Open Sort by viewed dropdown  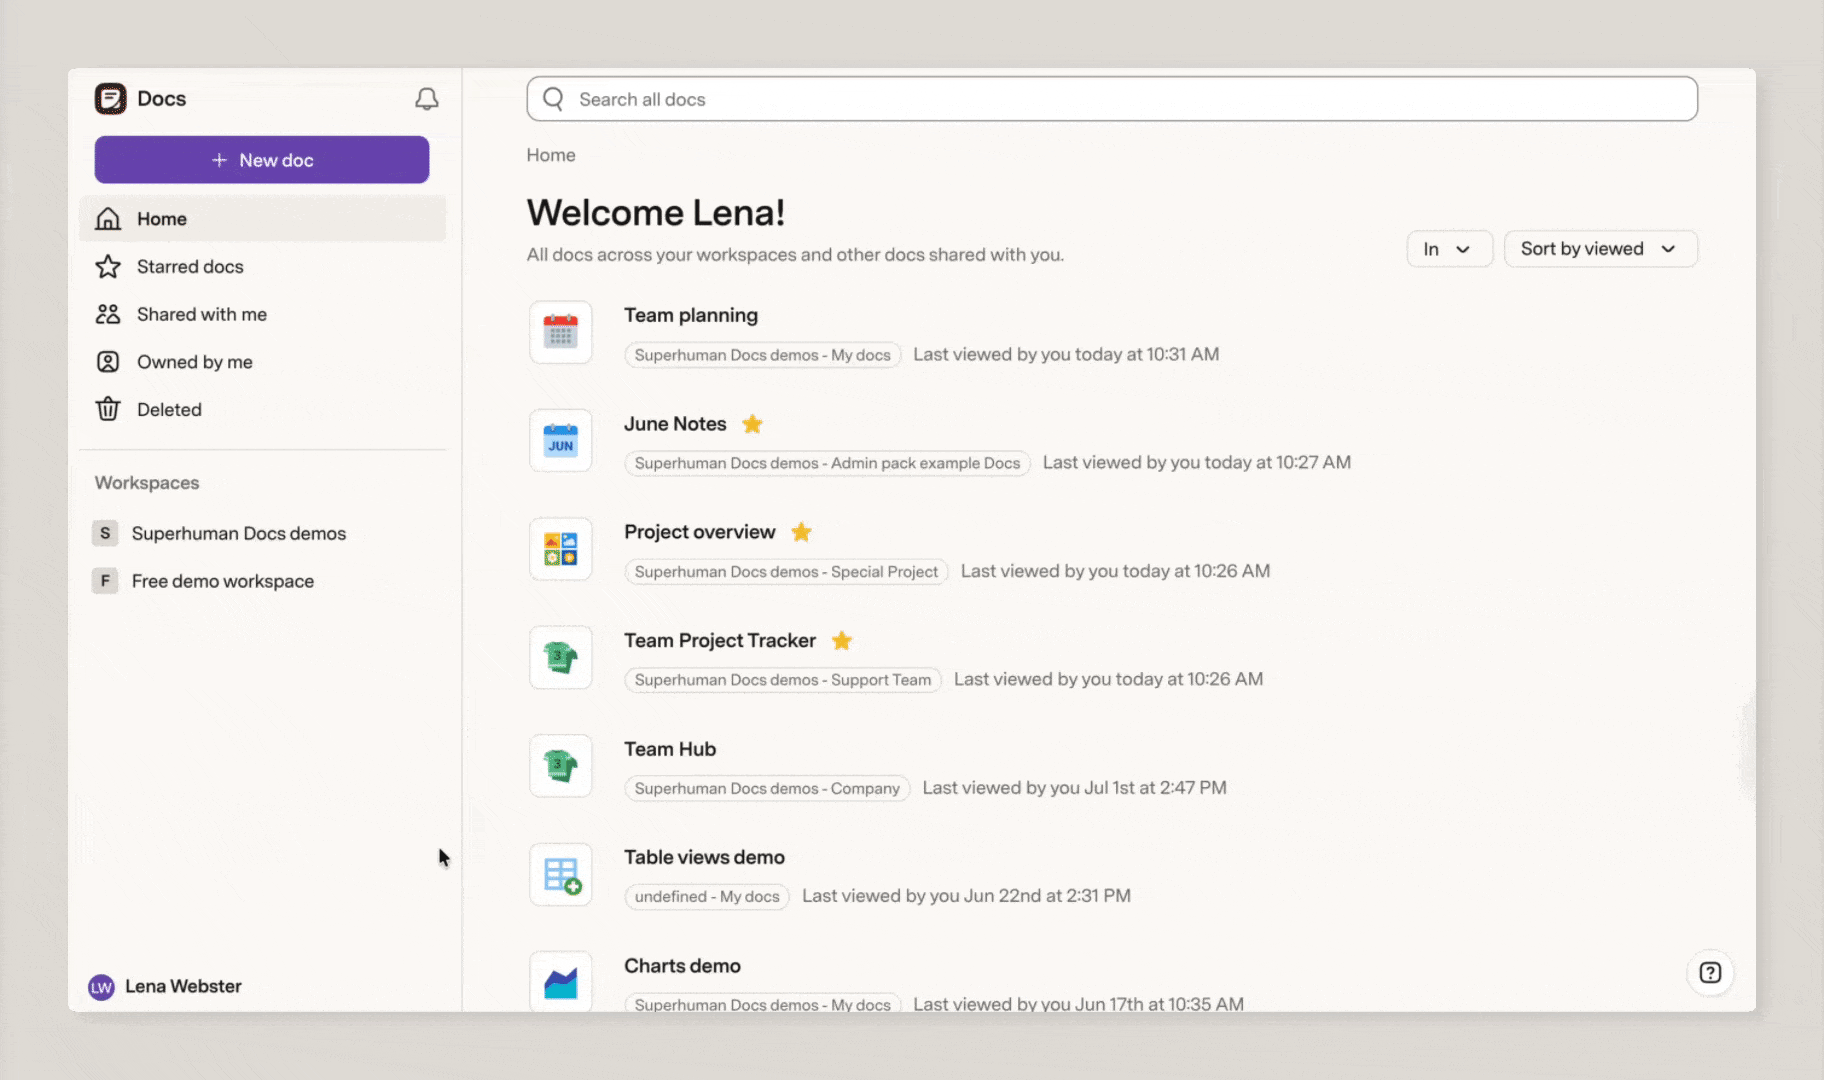(x=1600, y=249)
